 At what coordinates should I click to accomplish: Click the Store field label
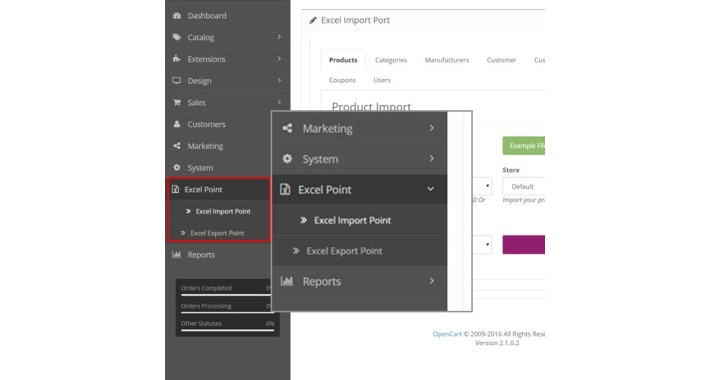pos(511,170)
